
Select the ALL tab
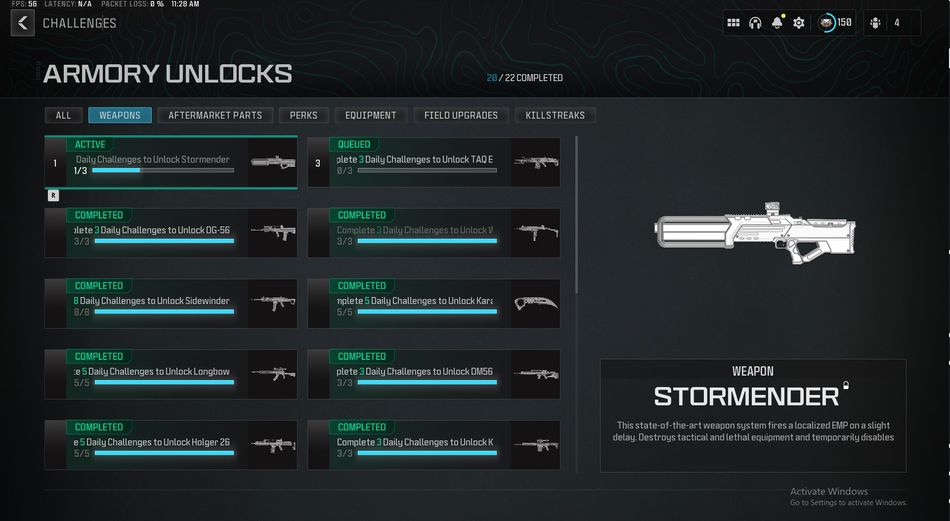coord(63,115)
